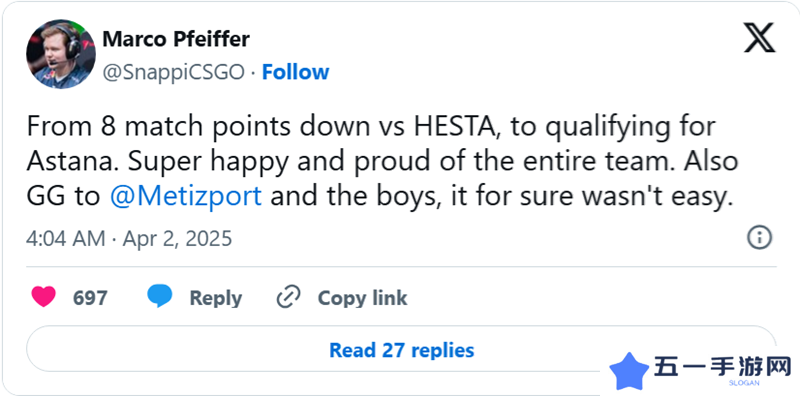Click the Copy link text

click(362, 298)
